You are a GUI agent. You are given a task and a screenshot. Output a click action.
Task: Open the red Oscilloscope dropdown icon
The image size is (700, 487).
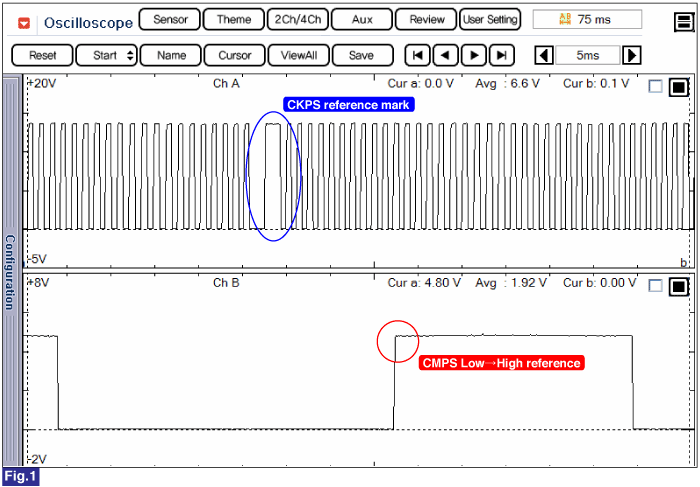coord(24,23)
